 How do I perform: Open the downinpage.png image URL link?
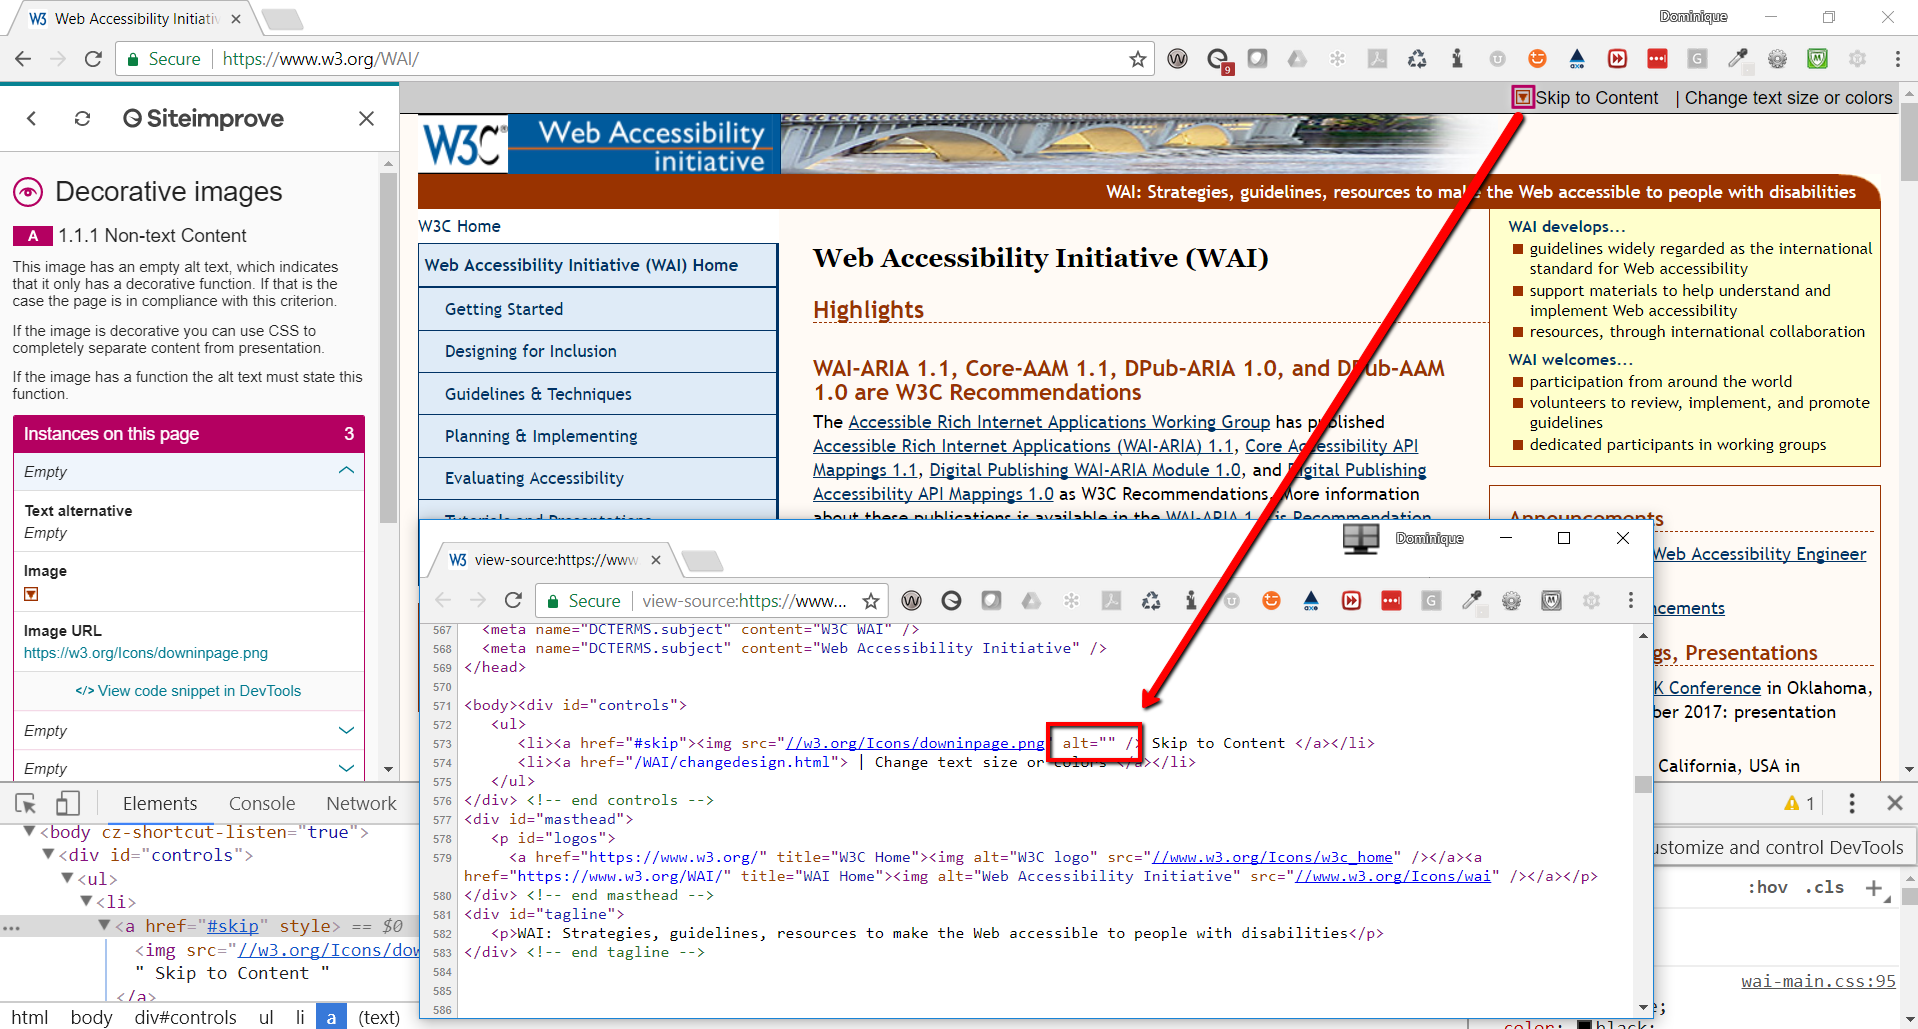[146, 653]
